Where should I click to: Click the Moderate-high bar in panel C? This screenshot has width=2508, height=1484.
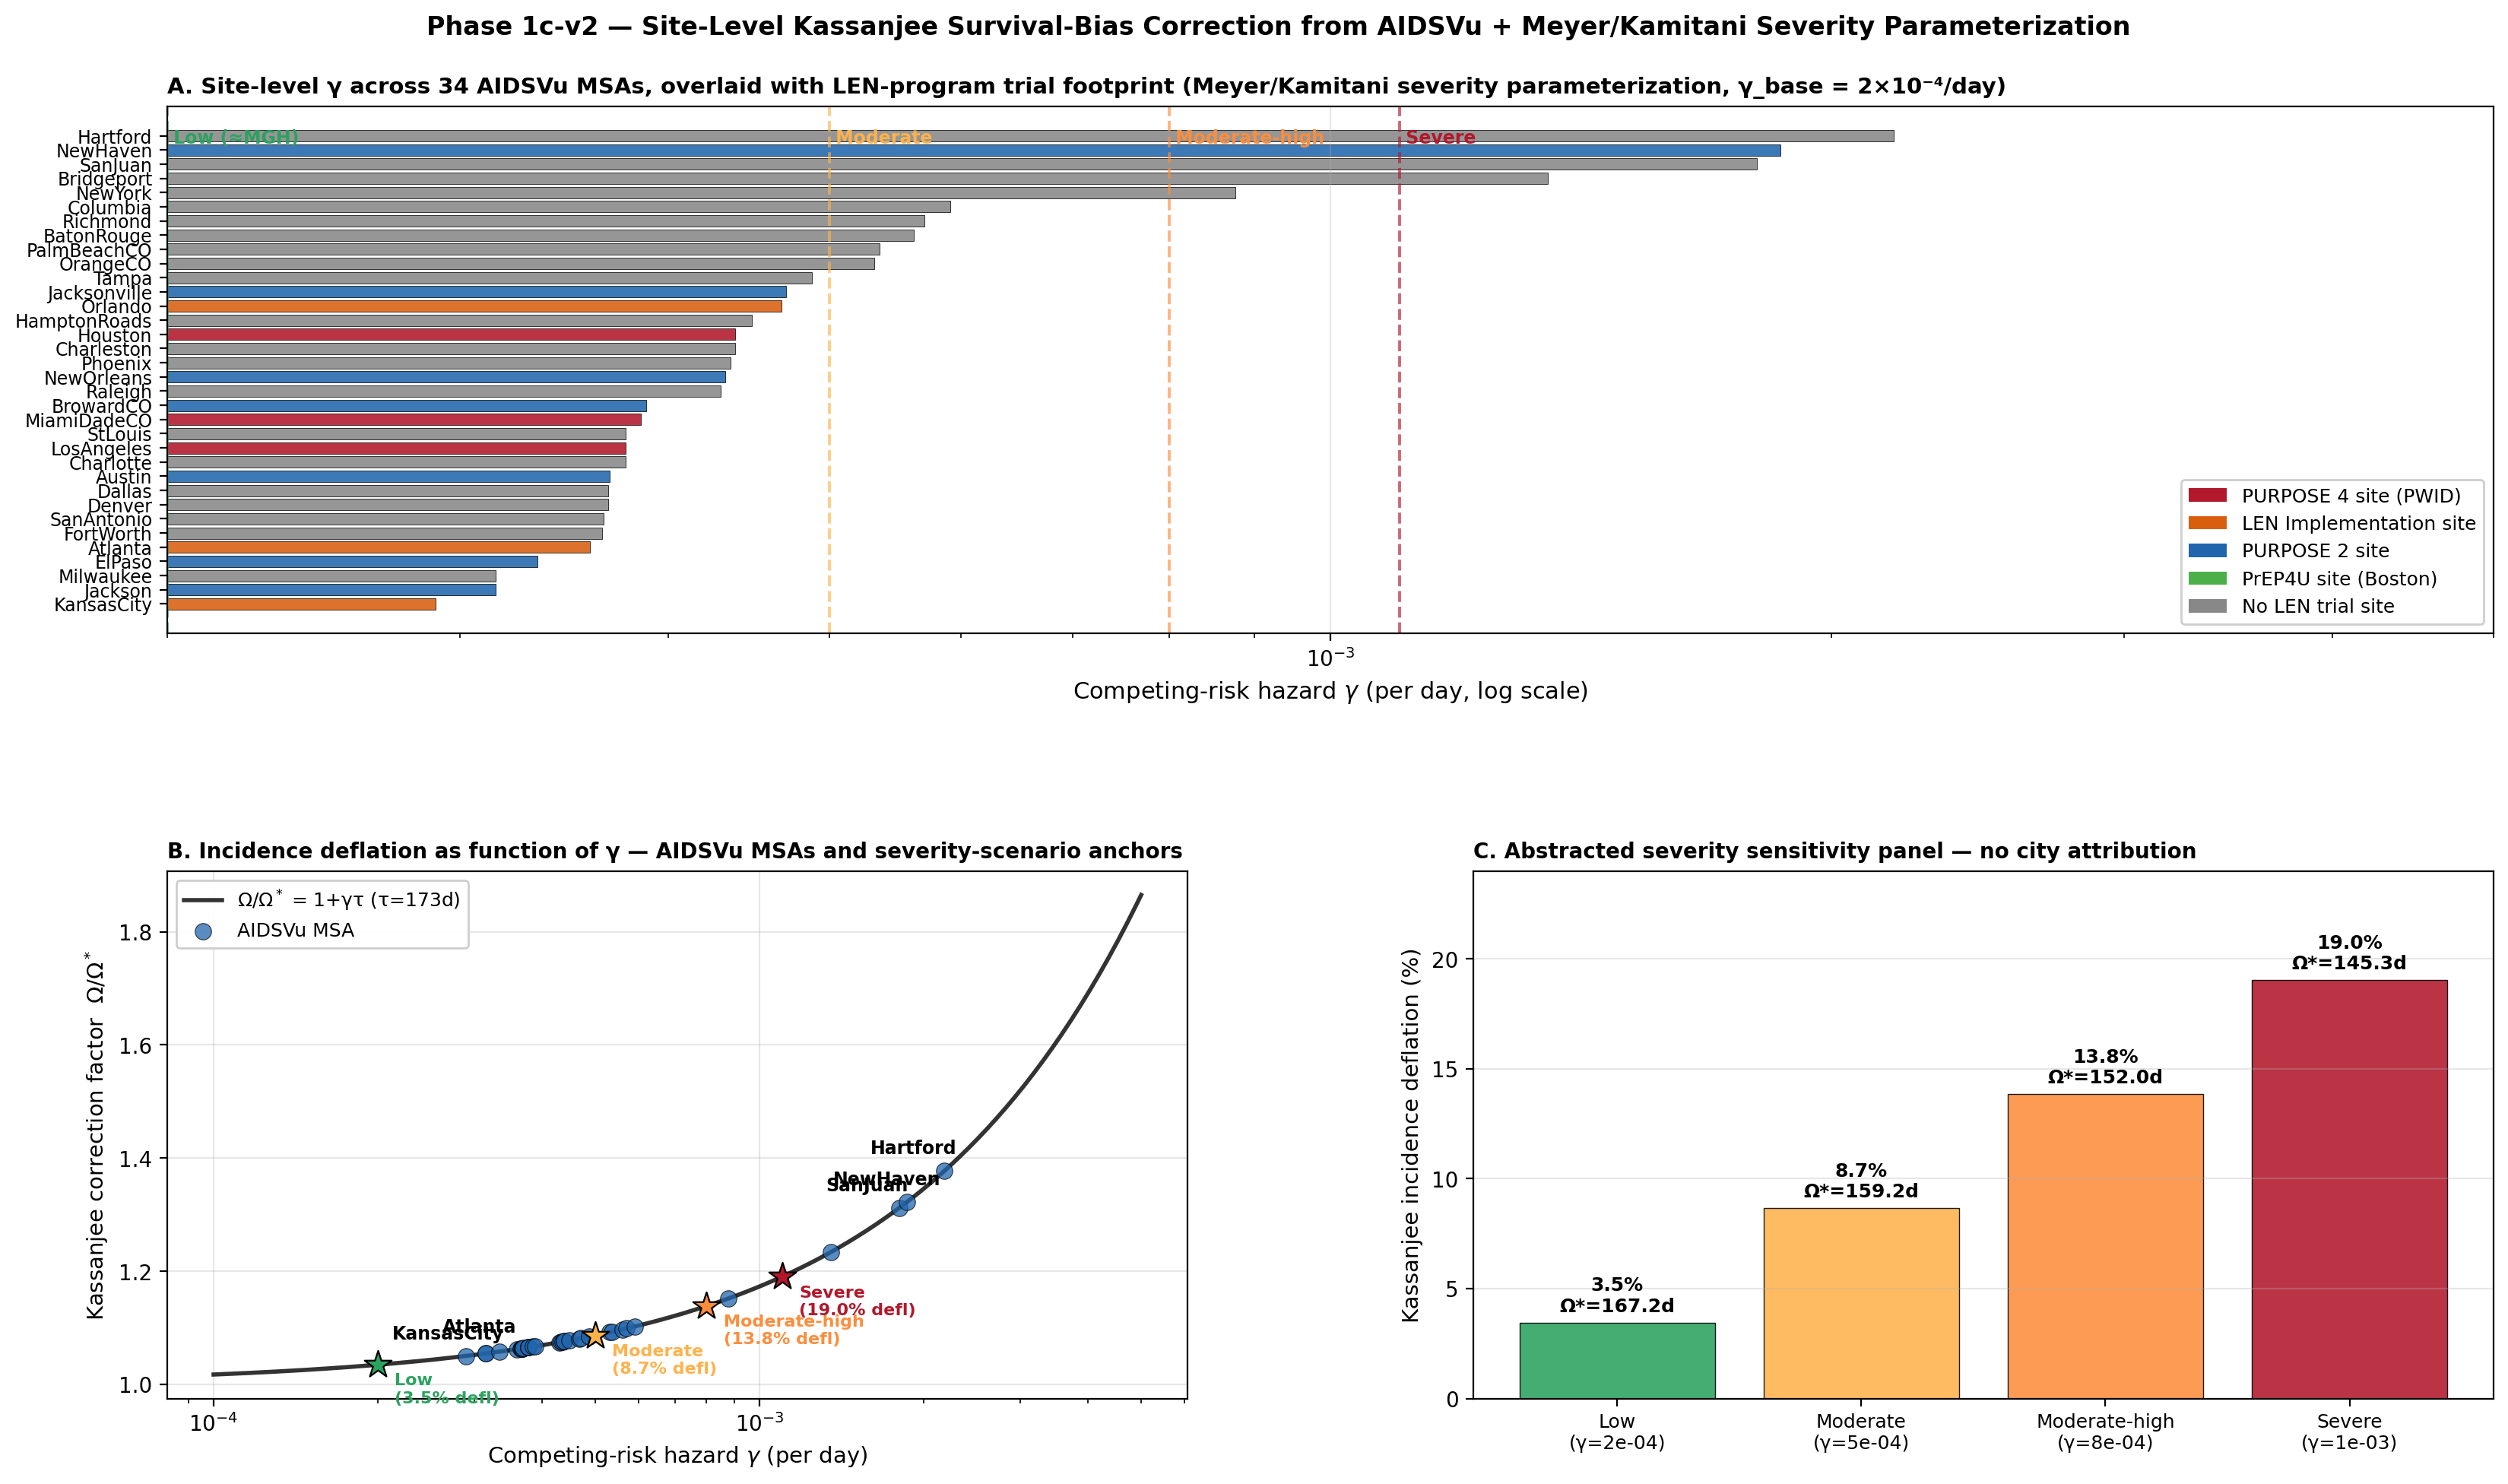(x=2105, y=1247)
